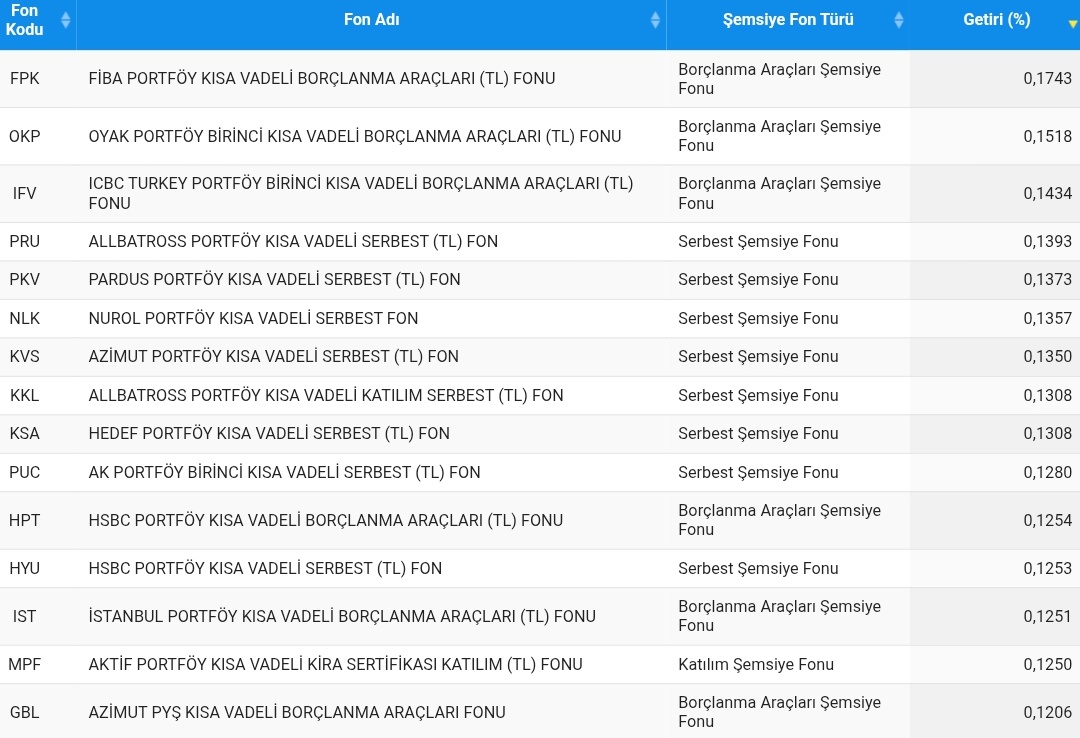This screenshot has height=738, width=1080.
Task: Open AZİMUT PORTFÖY KISA VADELİ SERBEST fund
Action: click(x=273, y=357)
